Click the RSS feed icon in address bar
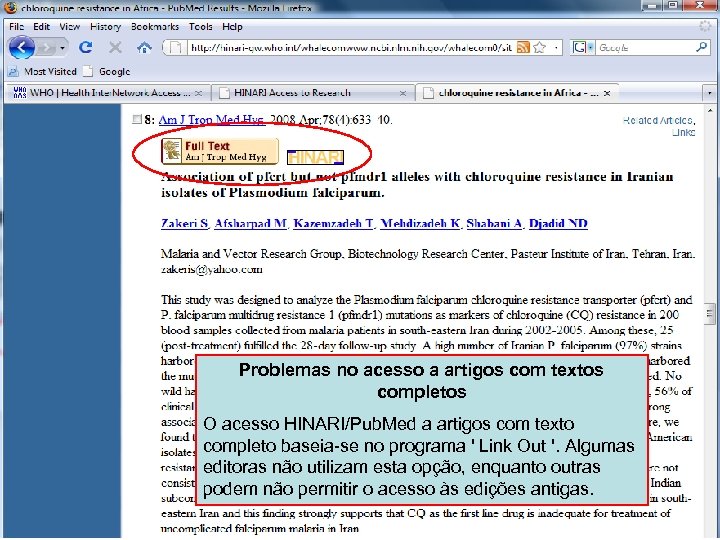720x540 pixels. [x=523, y=47]
